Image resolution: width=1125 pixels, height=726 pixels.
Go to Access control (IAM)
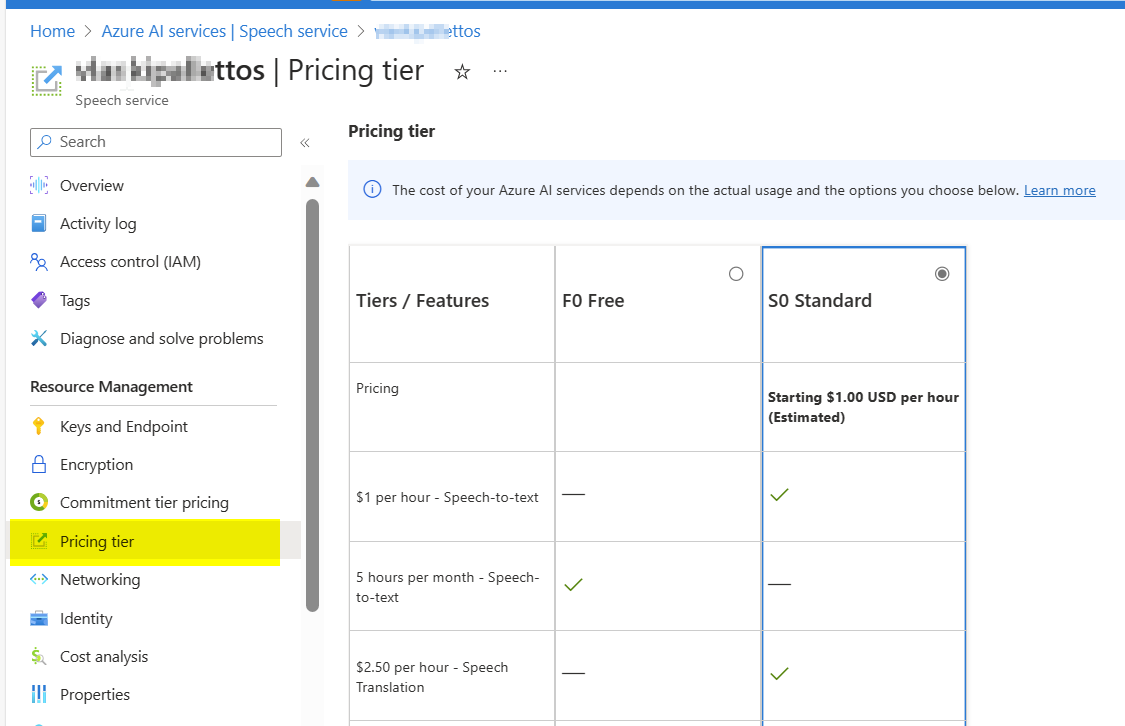[x=131, y=262]
